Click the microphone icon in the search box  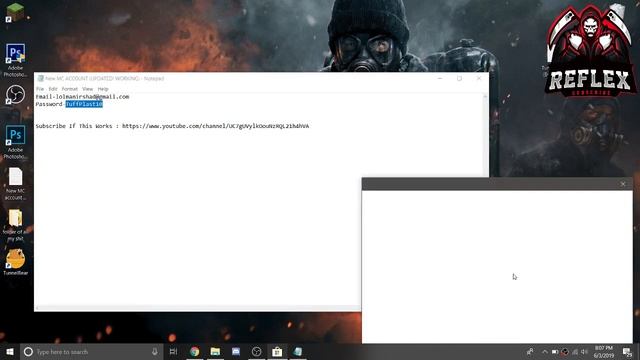155,351
